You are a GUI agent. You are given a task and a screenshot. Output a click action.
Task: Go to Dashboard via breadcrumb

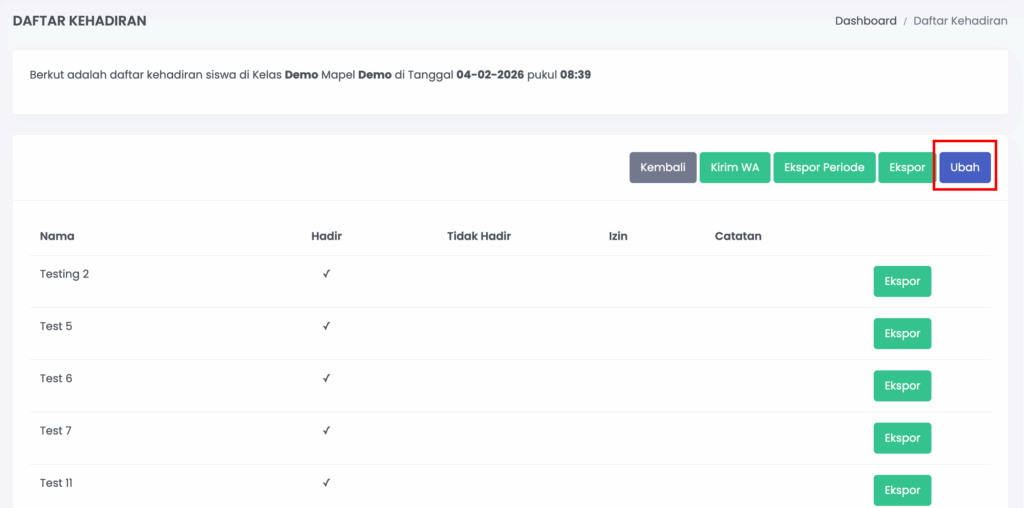865,21
